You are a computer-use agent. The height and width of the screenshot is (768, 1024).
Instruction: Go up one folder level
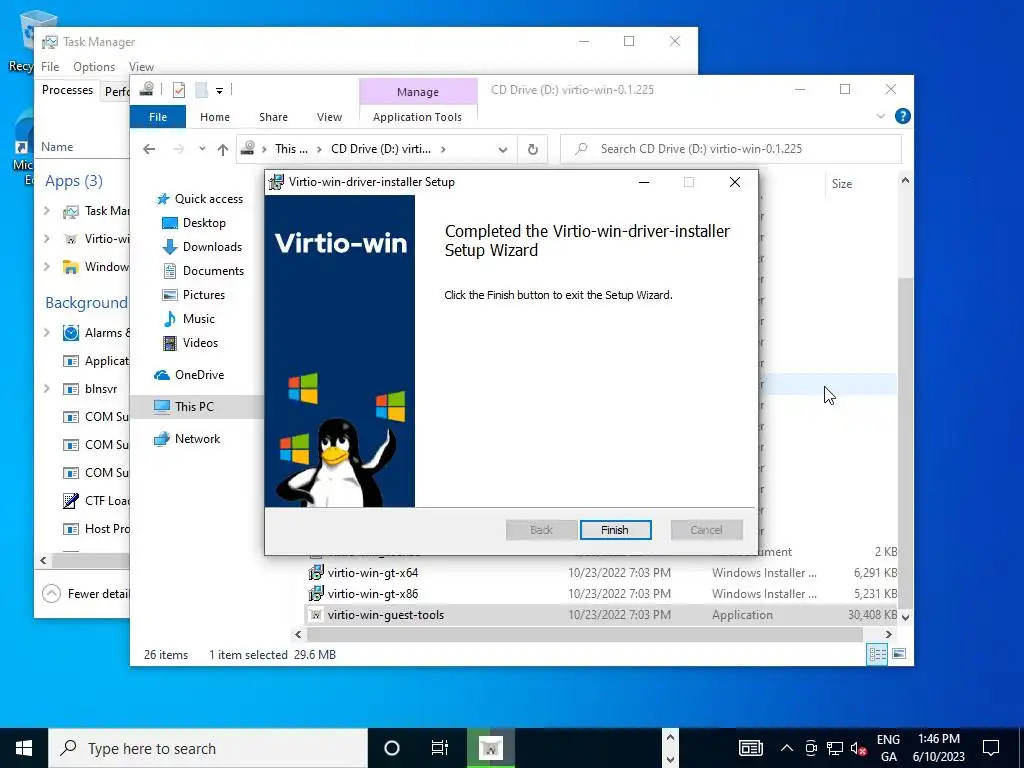tap(223, 149)
